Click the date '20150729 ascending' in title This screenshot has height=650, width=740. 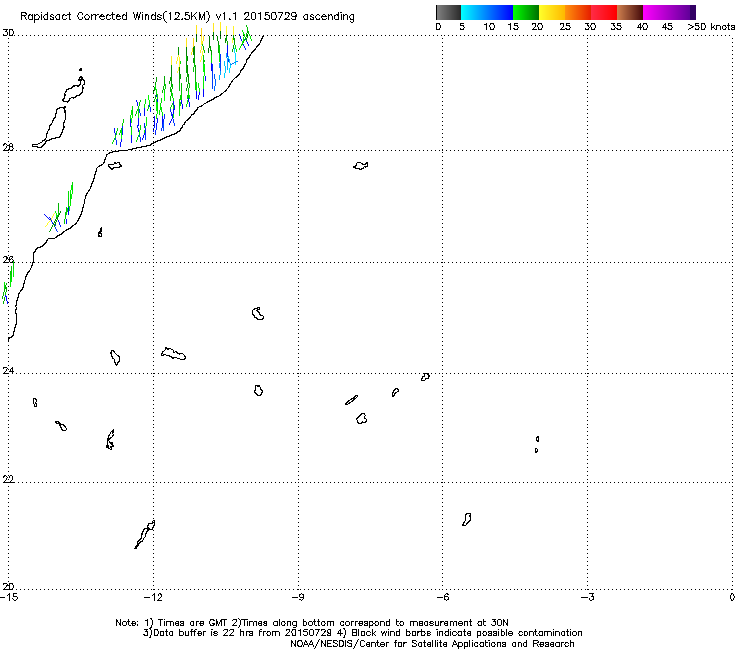(x=299, y=17)
